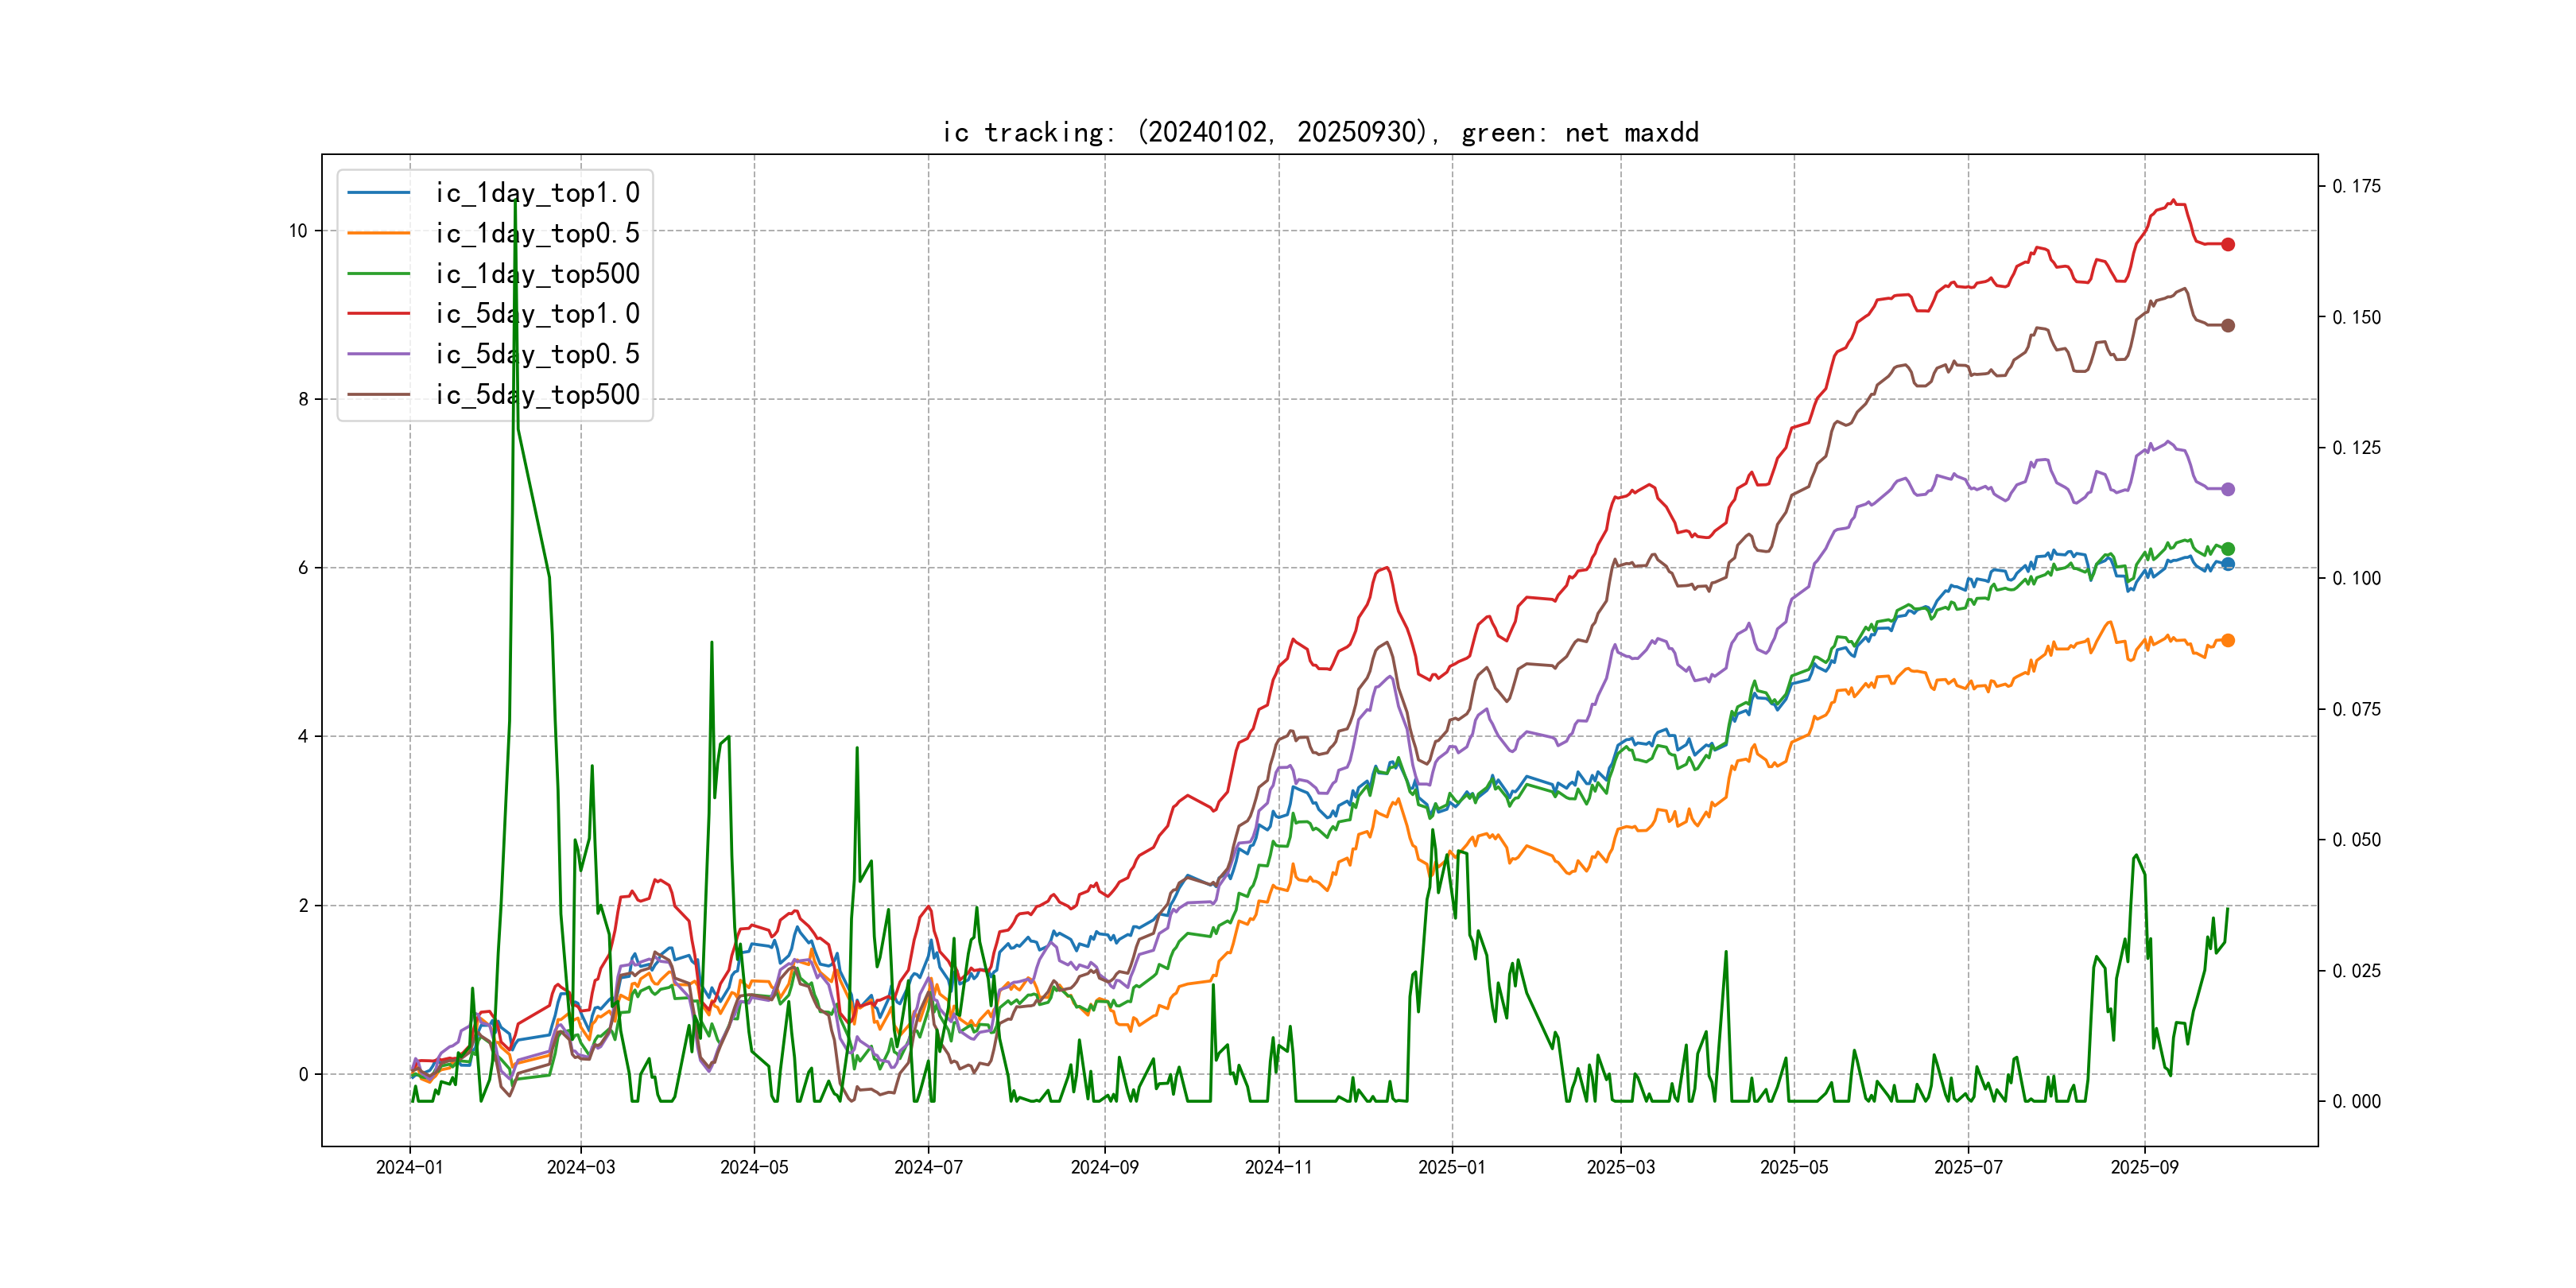Click the orange endpoint dot of ic_1day_top0.5

coord(2227,640)
